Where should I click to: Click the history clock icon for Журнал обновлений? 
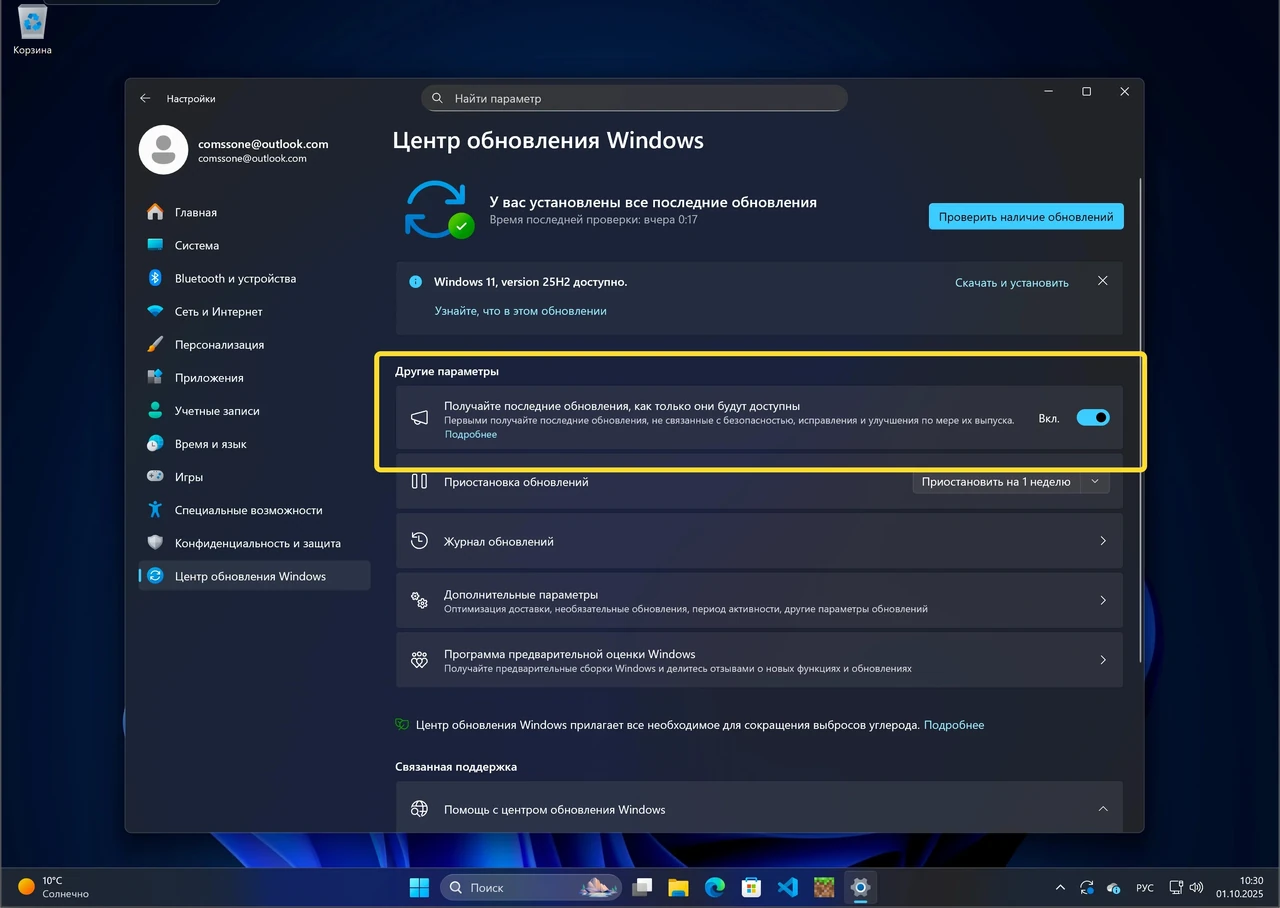pos(420,541)
